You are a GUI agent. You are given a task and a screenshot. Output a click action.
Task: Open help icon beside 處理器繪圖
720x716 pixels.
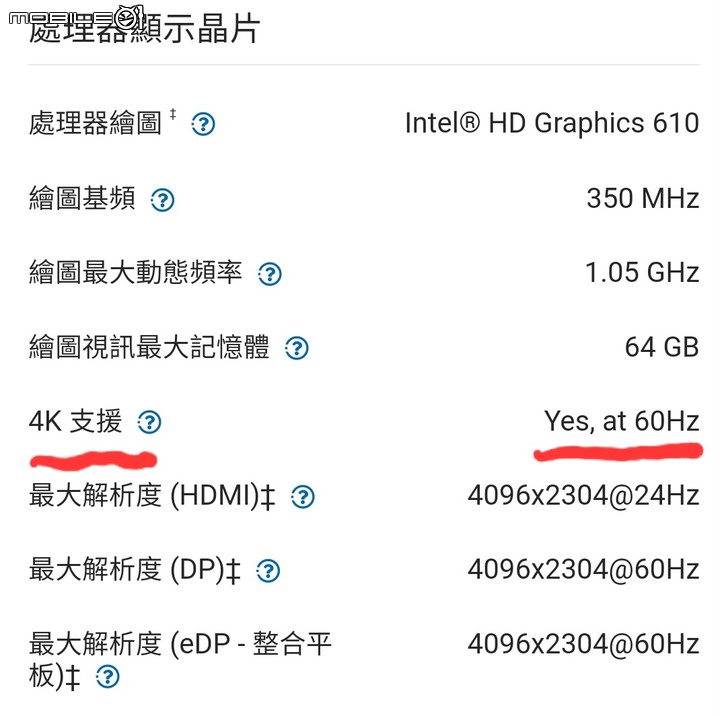tap(203, 124)
